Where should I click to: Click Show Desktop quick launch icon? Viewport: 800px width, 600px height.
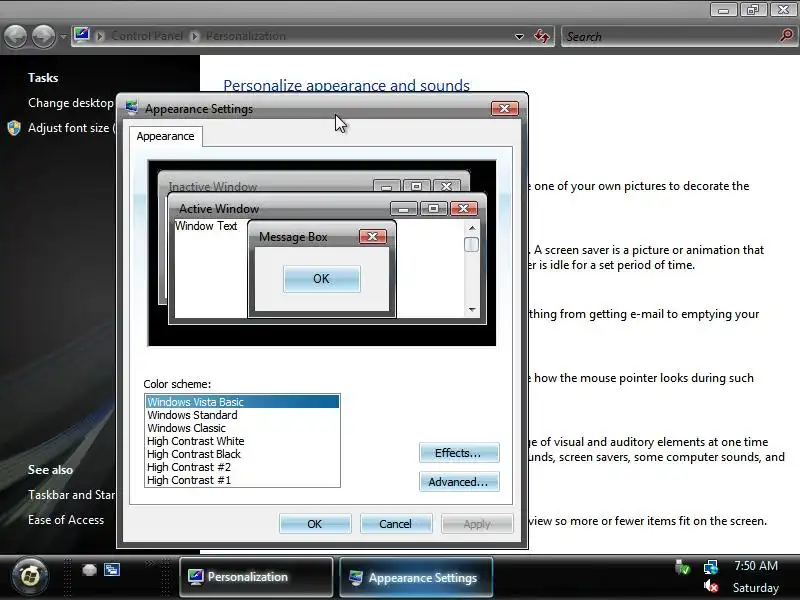89,569
